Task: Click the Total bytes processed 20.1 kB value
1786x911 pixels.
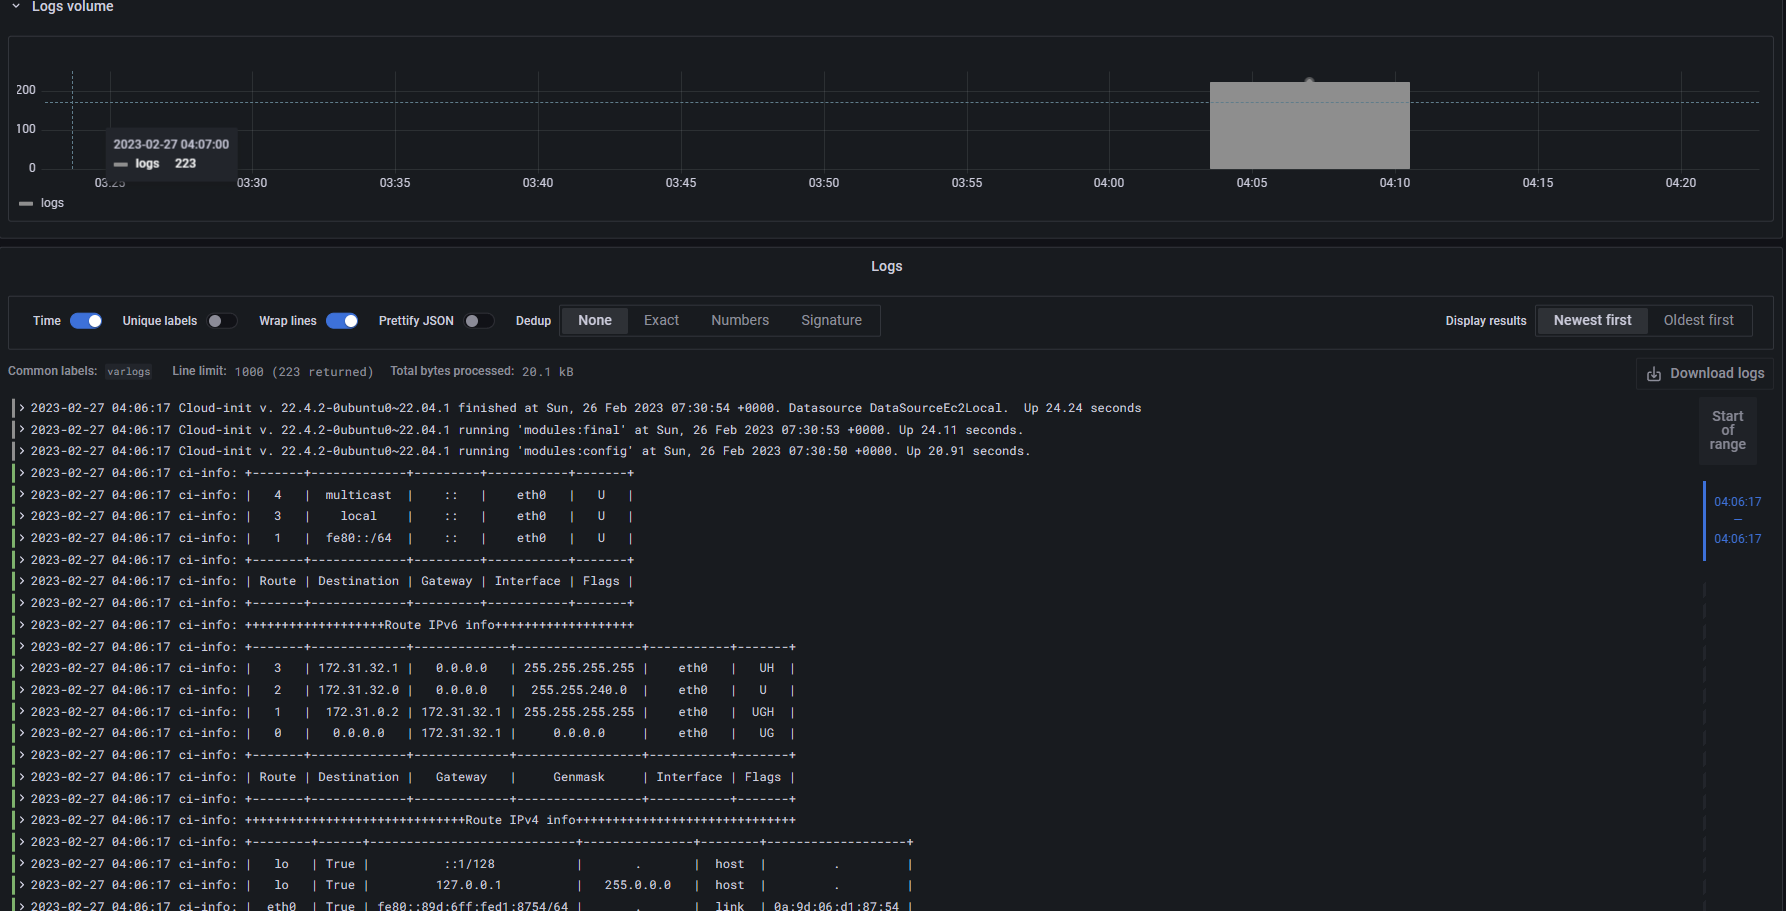Action: 547,372
